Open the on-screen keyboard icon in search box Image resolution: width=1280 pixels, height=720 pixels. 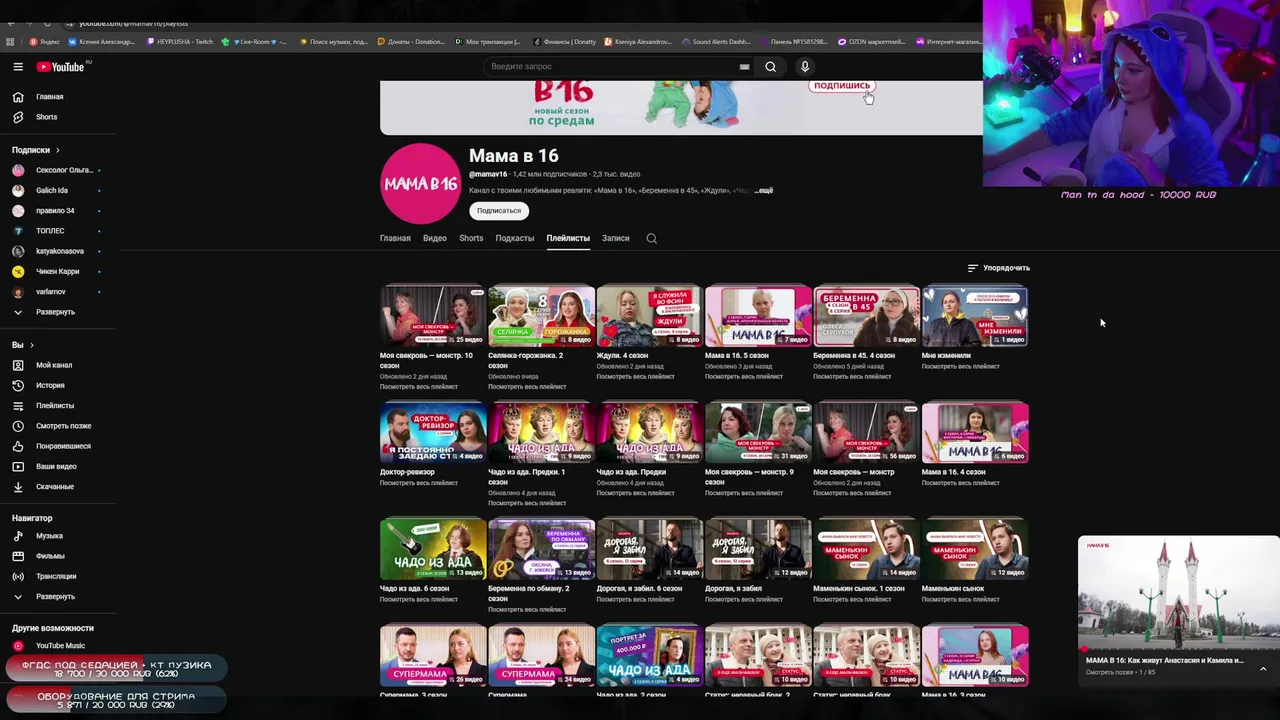(744, 67)
